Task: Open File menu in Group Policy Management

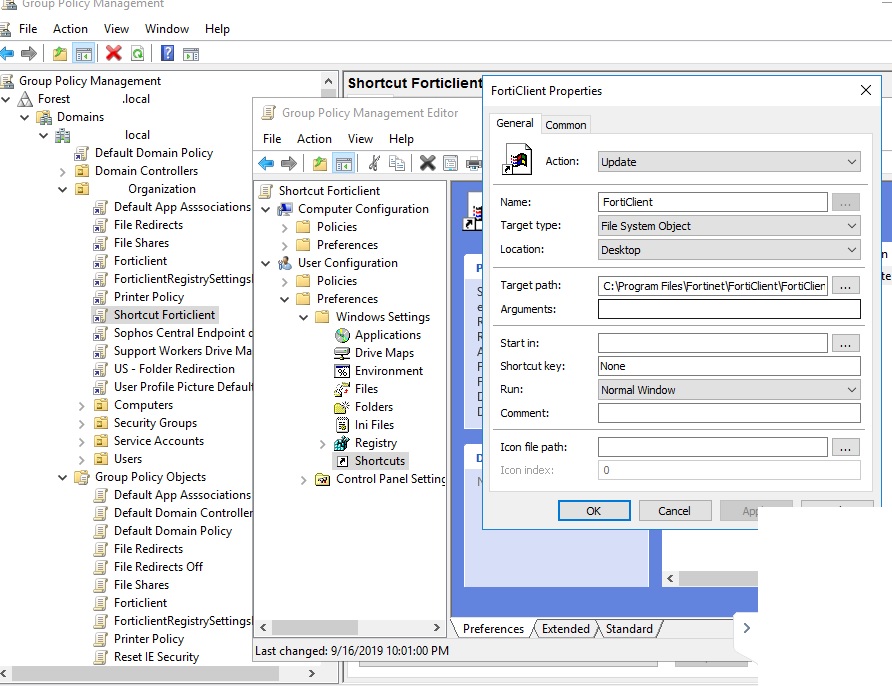Action: 28,29
